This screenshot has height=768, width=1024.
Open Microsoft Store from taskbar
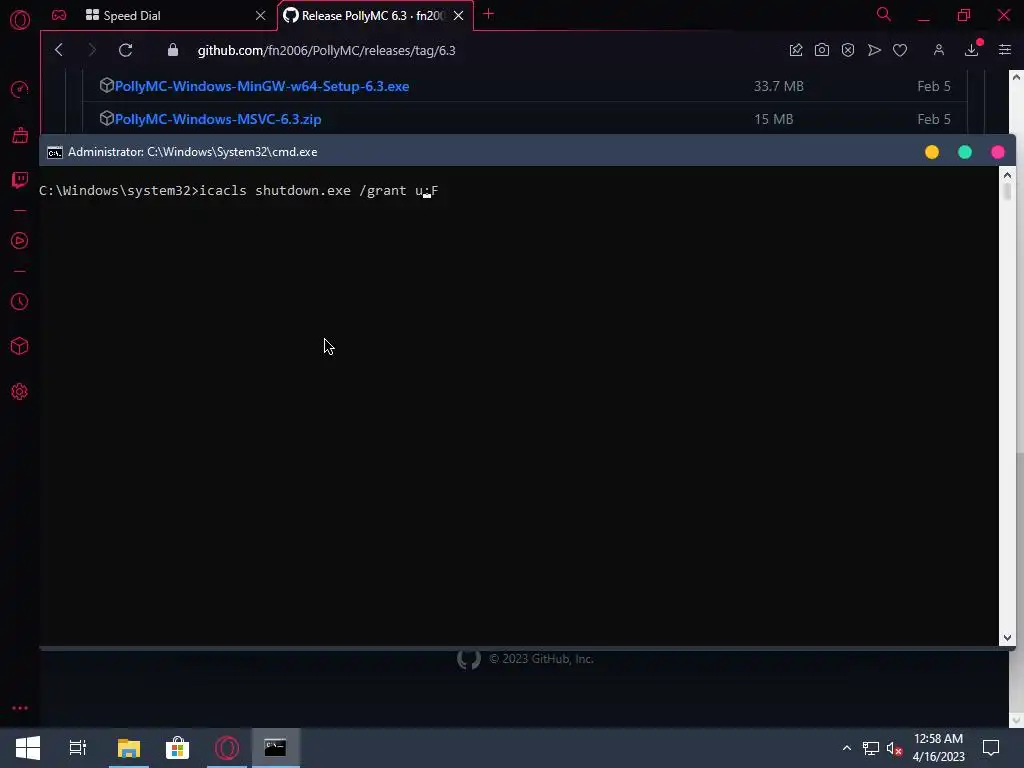click(x=177, y=748)
